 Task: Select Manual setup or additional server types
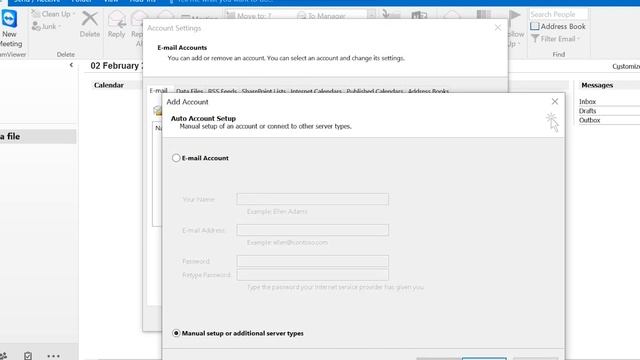tap(176, 333)
